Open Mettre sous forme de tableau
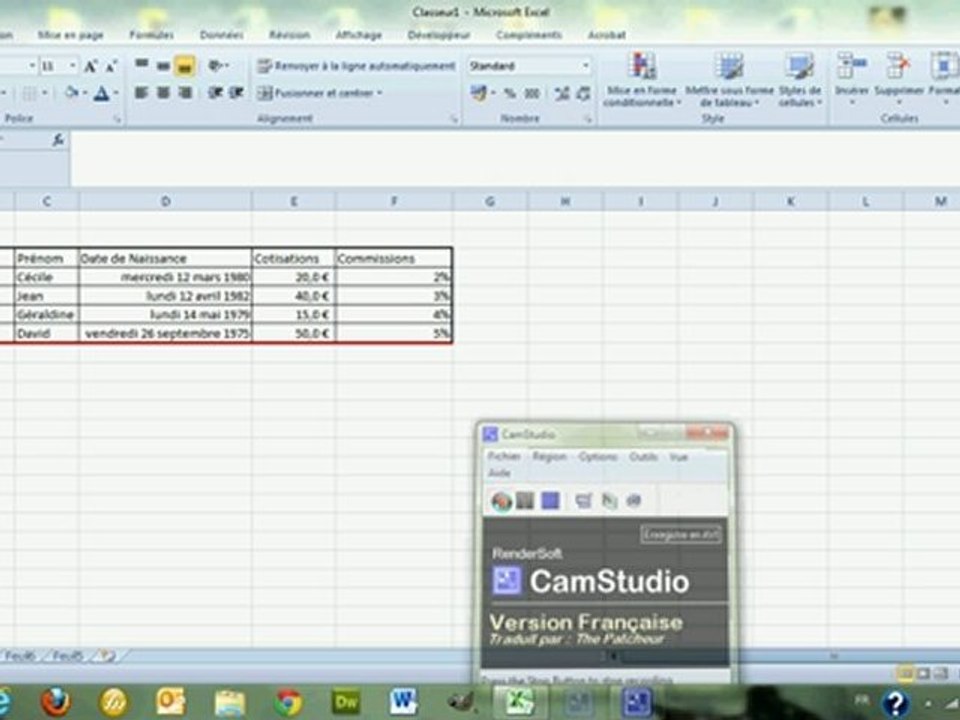The width and height of the screenshot is (960, 720). tap(729, 80)
